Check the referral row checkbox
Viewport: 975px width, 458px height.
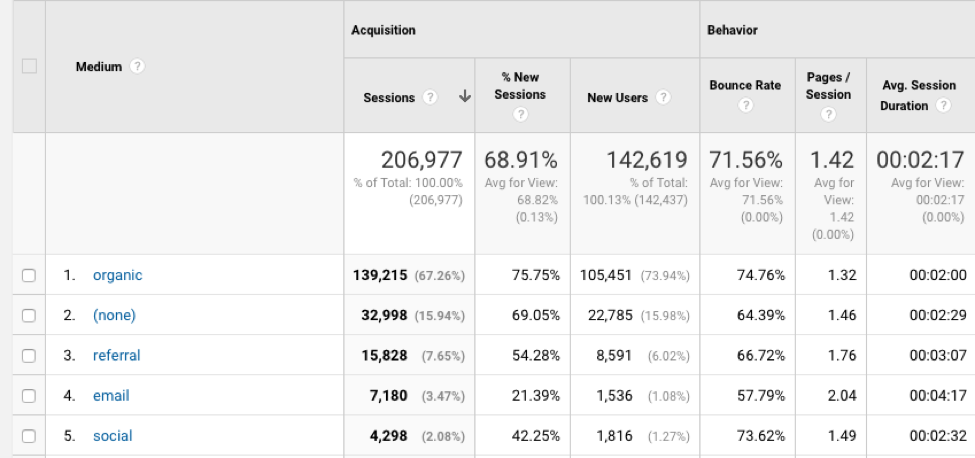click(x=29, y=356)
